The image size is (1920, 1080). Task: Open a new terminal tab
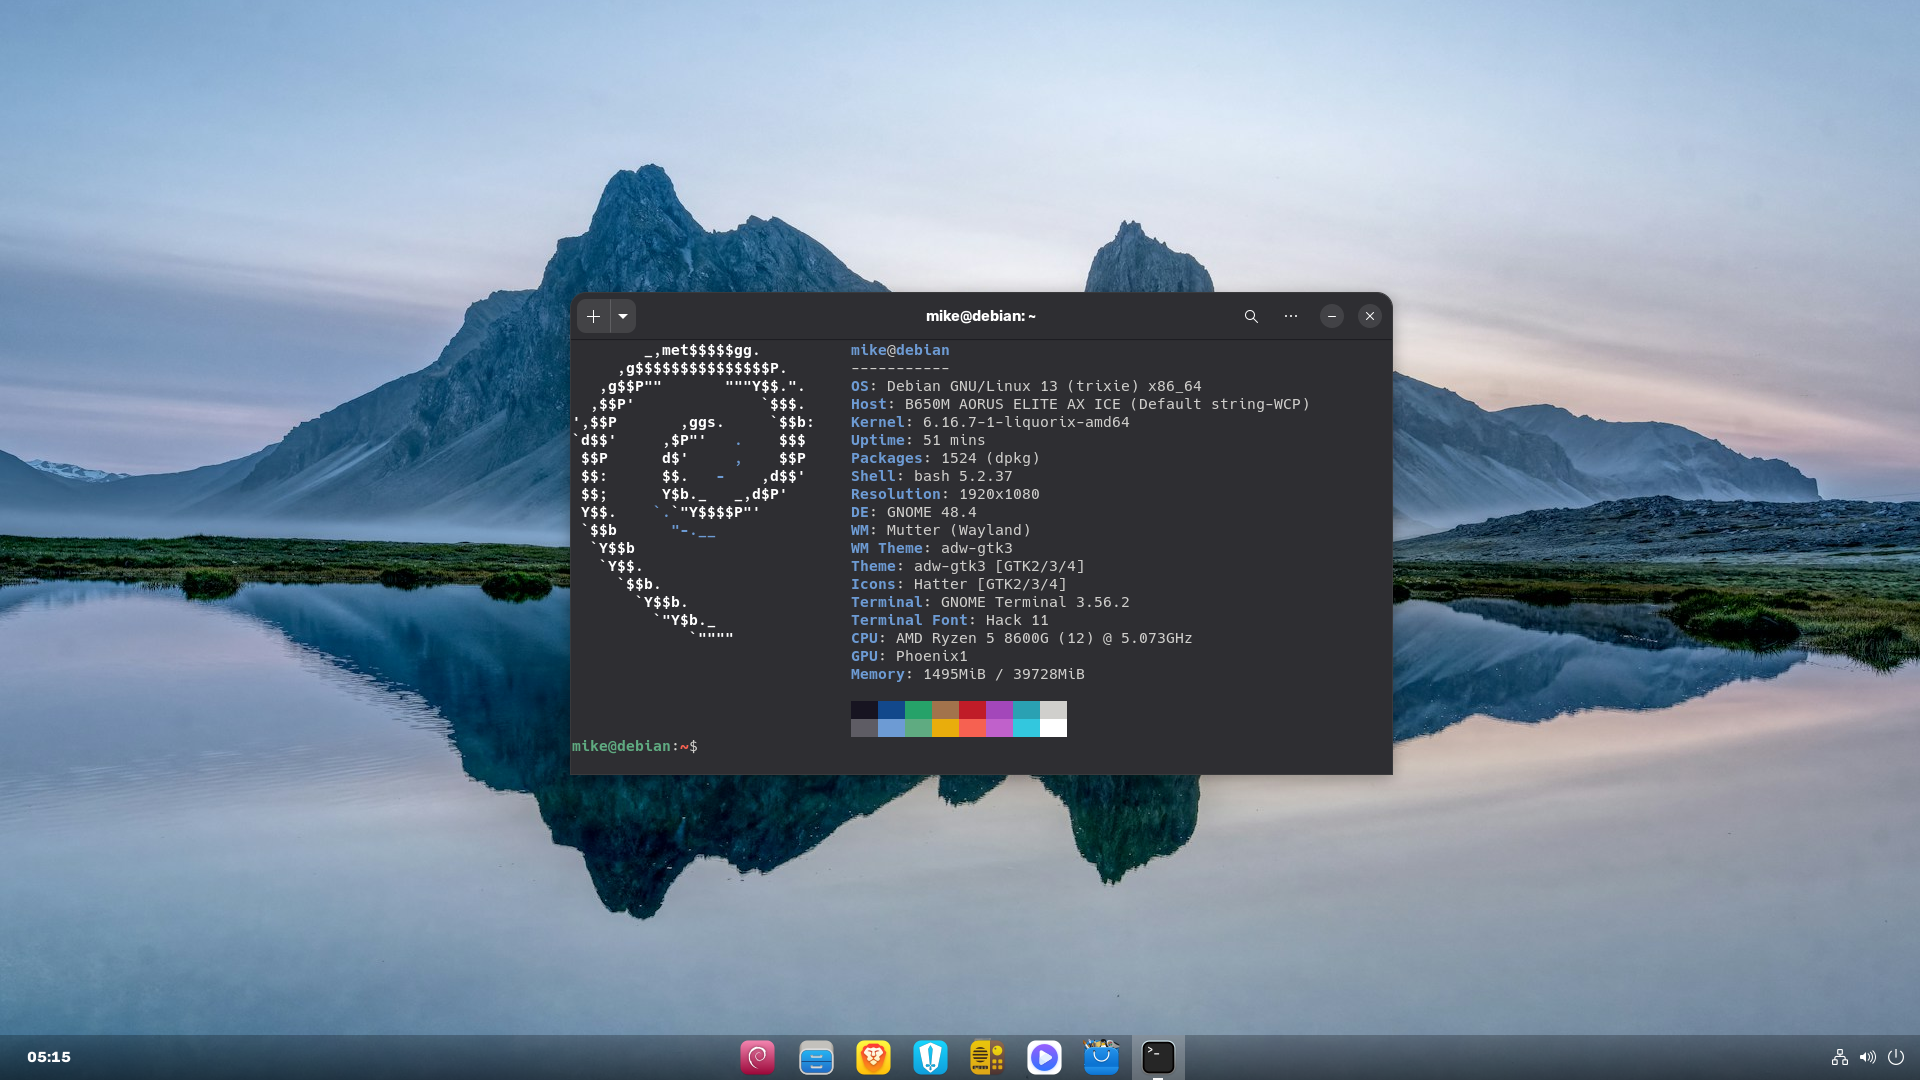tap(593, 316)
